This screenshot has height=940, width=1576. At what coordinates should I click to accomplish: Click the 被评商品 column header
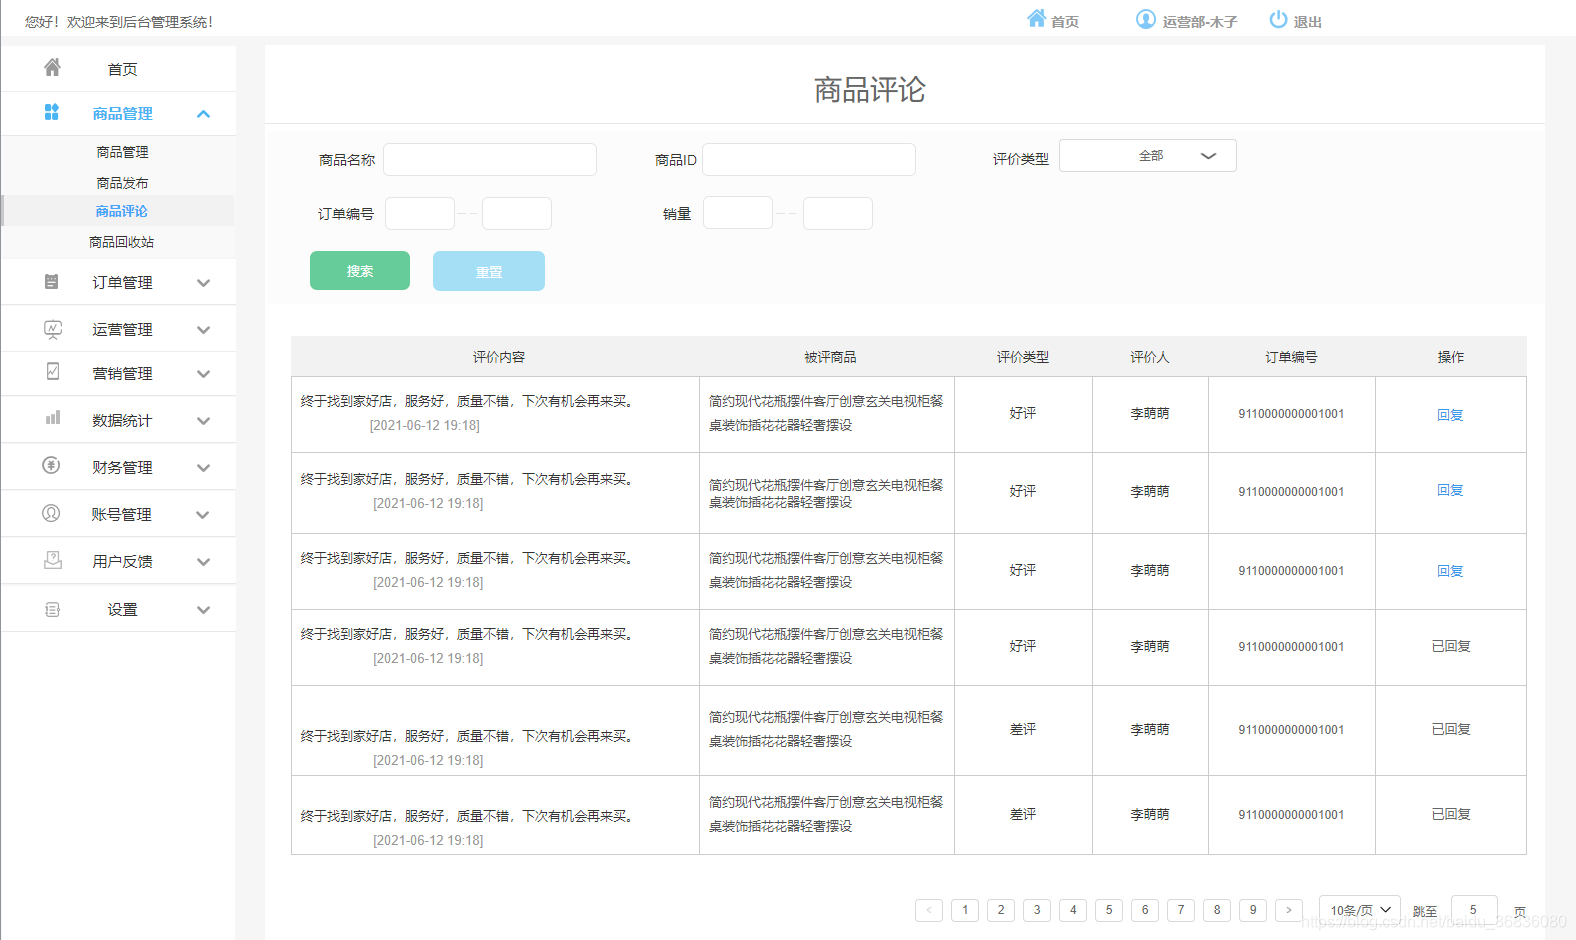830,357
